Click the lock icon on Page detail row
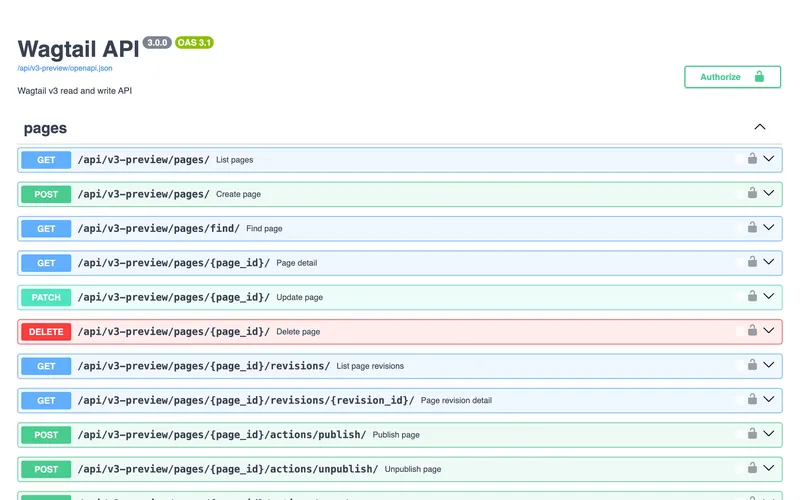 pos(752,262)
